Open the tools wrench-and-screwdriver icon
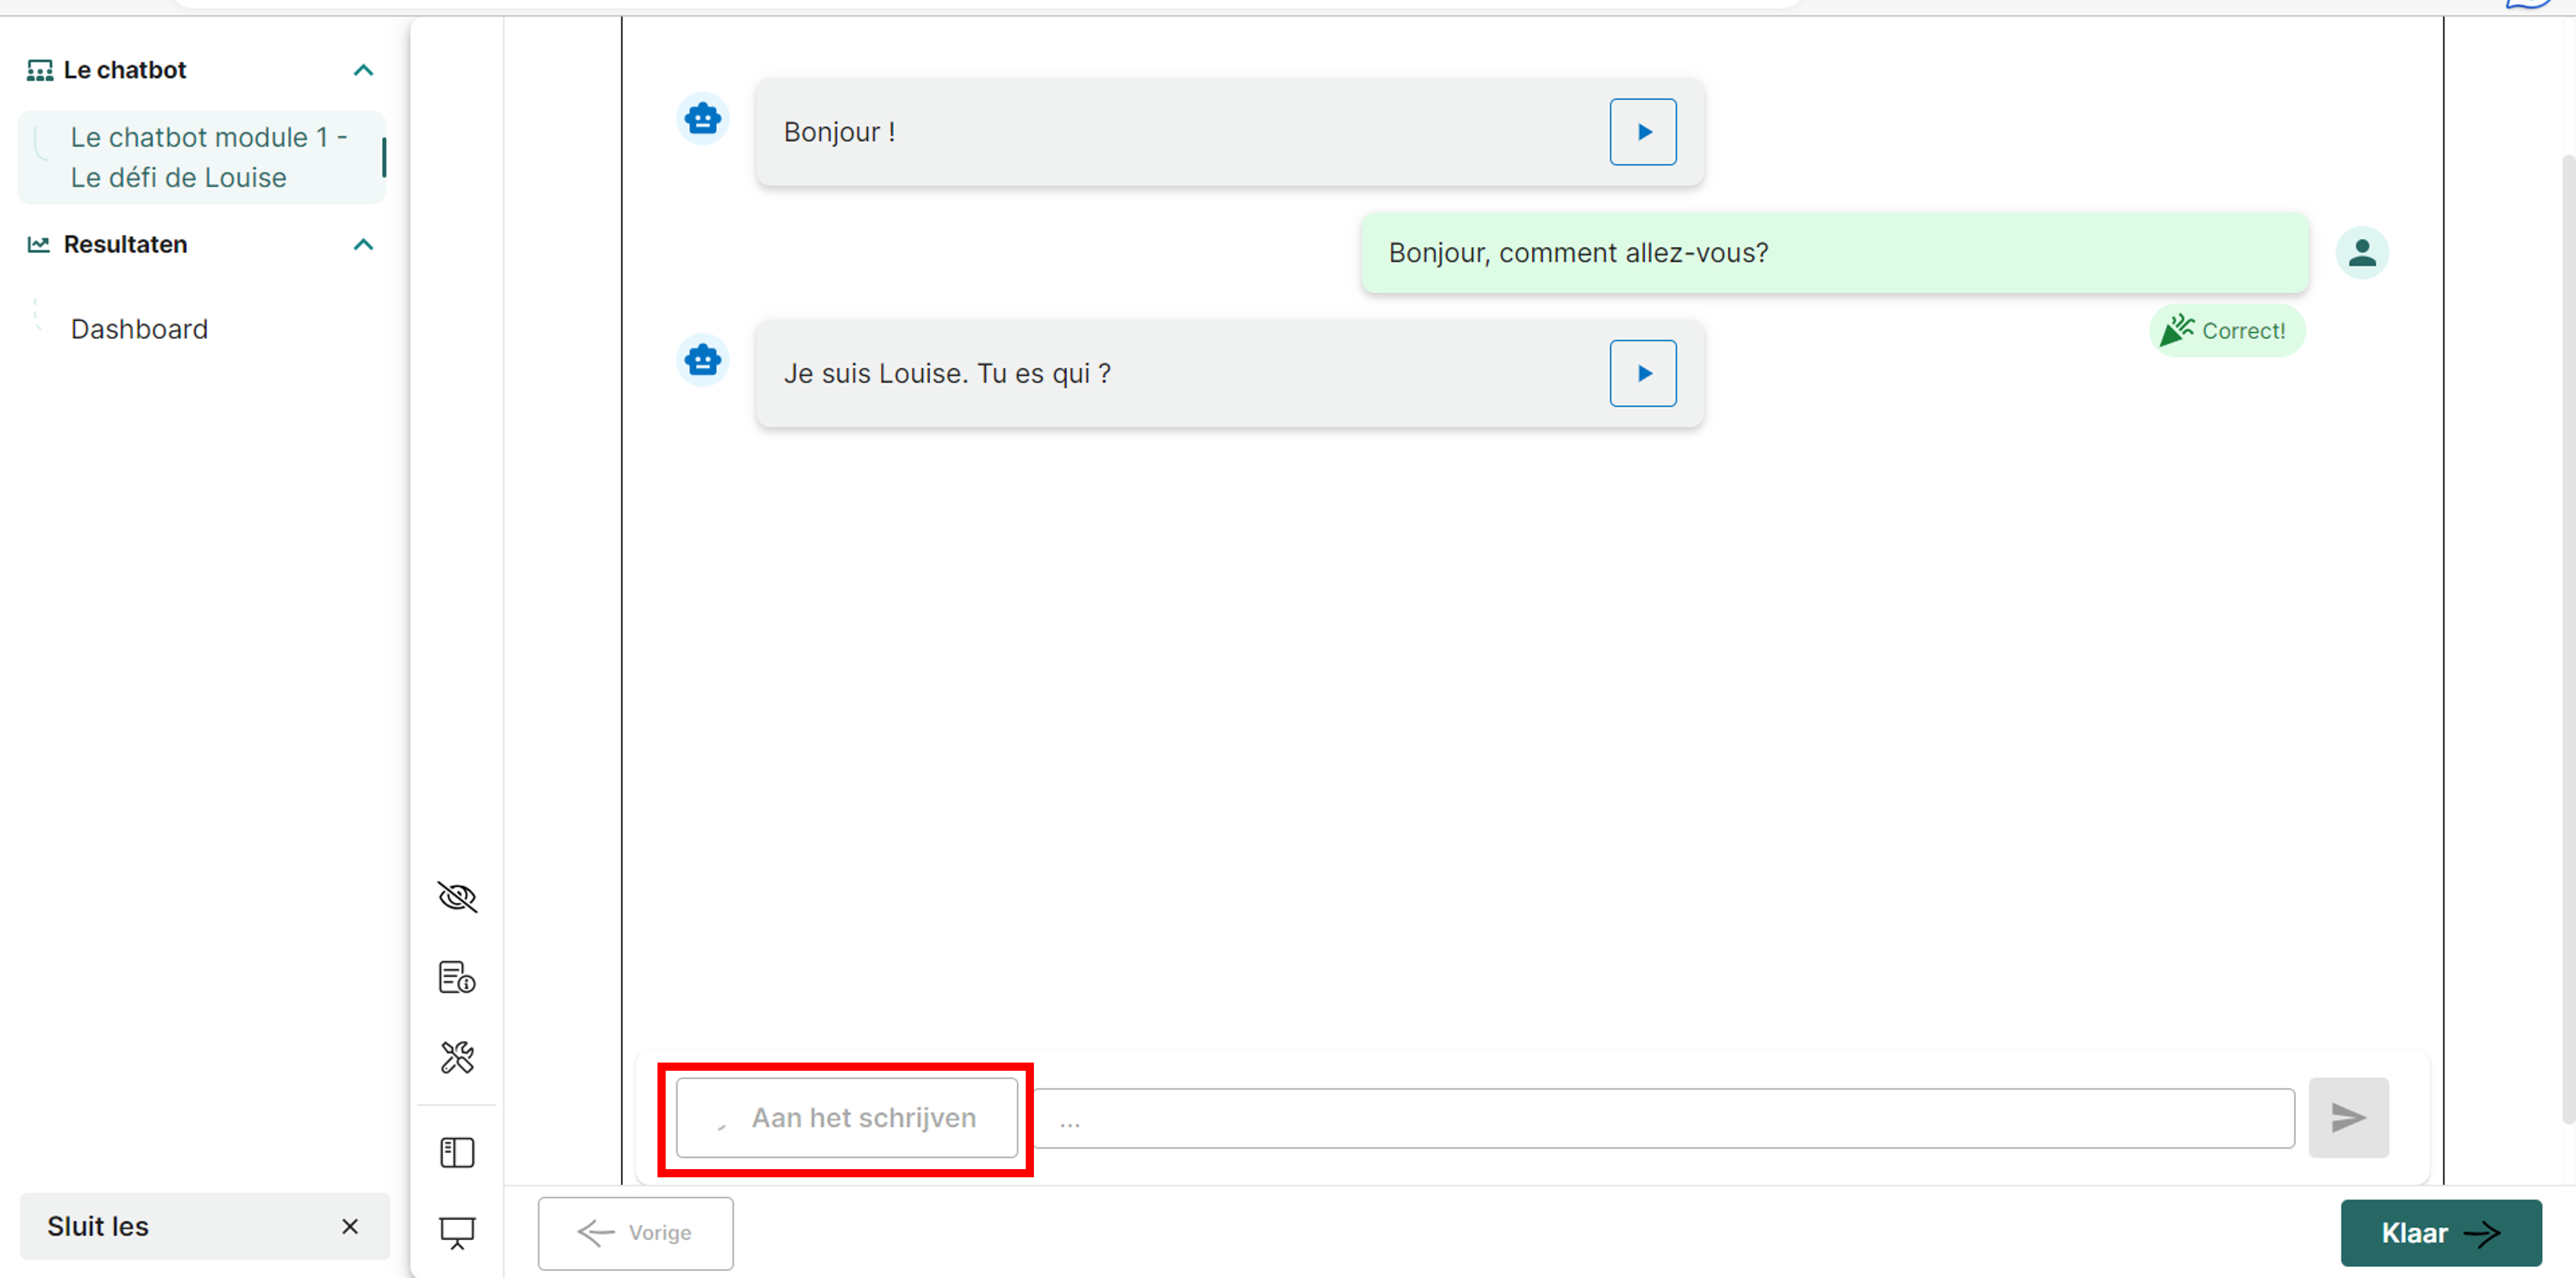The image size is (2576, 1278). tap(457, 1057)
